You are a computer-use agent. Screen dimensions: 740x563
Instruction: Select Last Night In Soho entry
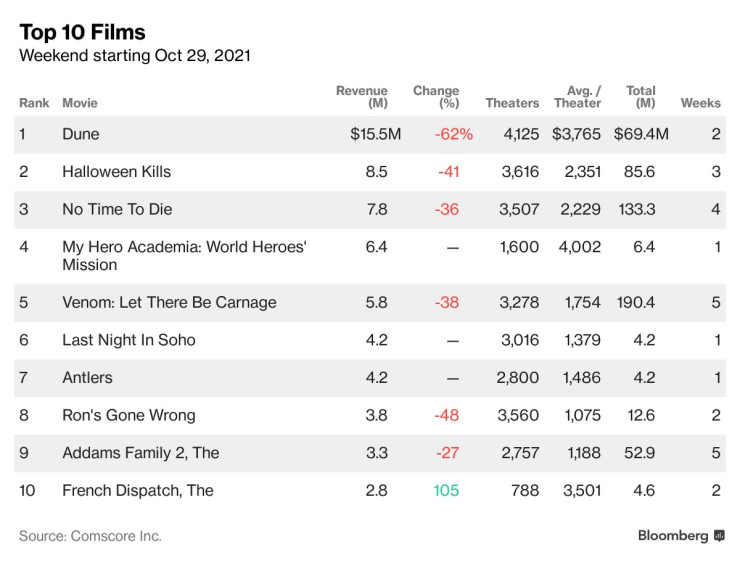pos(129,340)
